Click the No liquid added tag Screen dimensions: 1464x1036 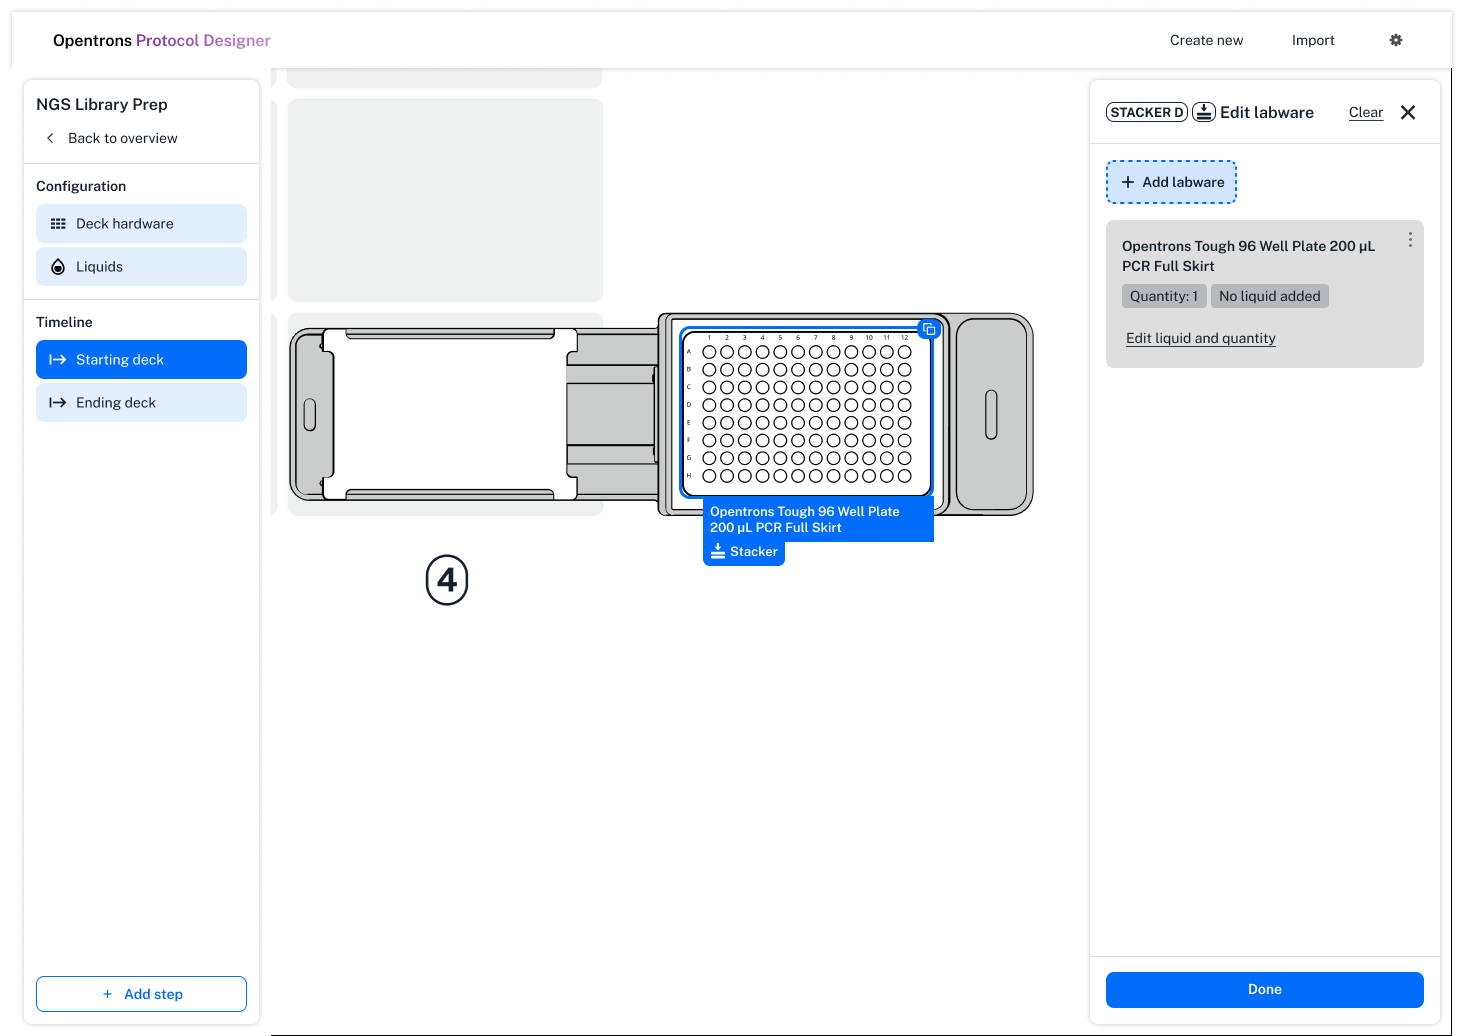(1270, 296)
